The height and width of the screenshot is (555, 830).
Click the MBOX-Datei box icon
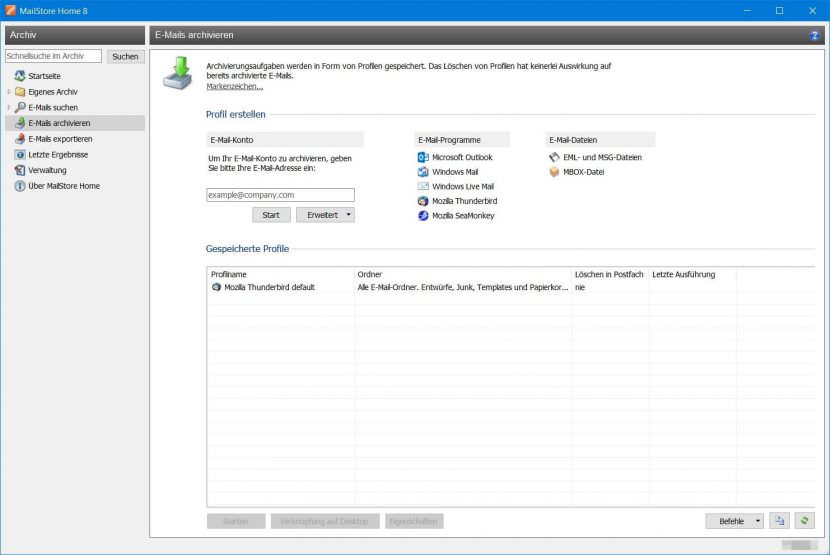[554, 172]
